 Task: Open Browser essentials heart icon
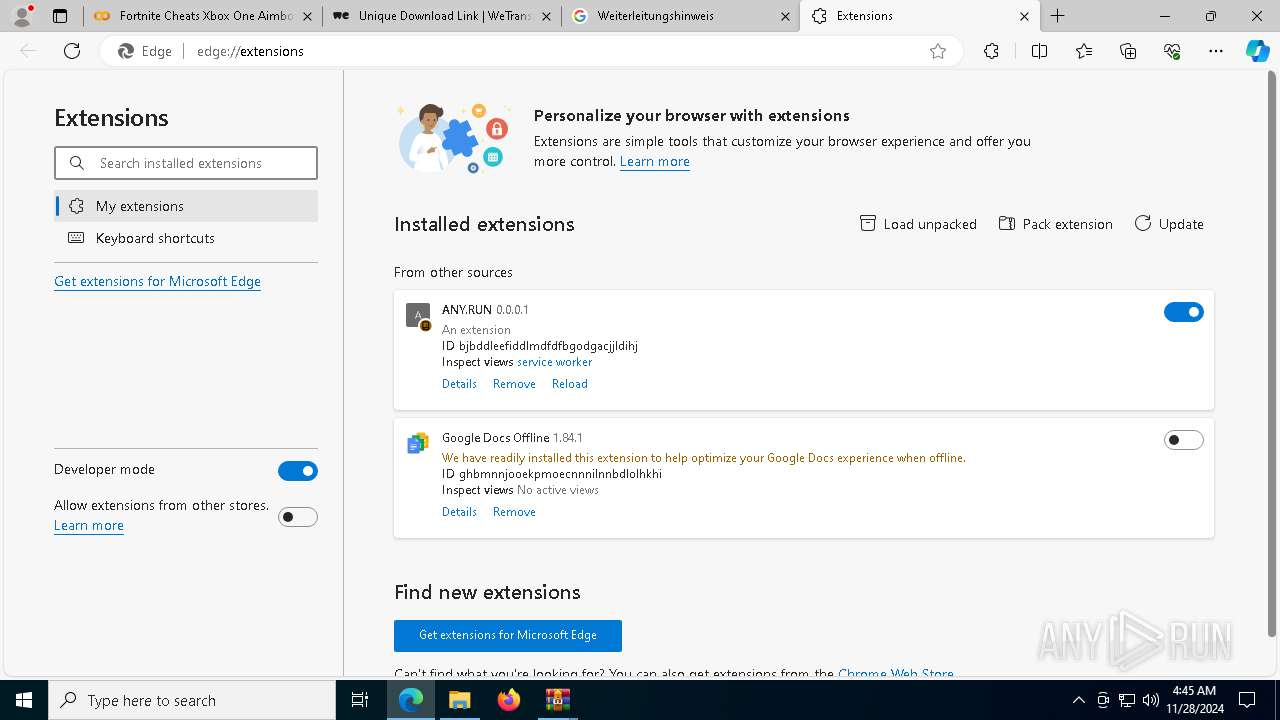point(1172,51)
